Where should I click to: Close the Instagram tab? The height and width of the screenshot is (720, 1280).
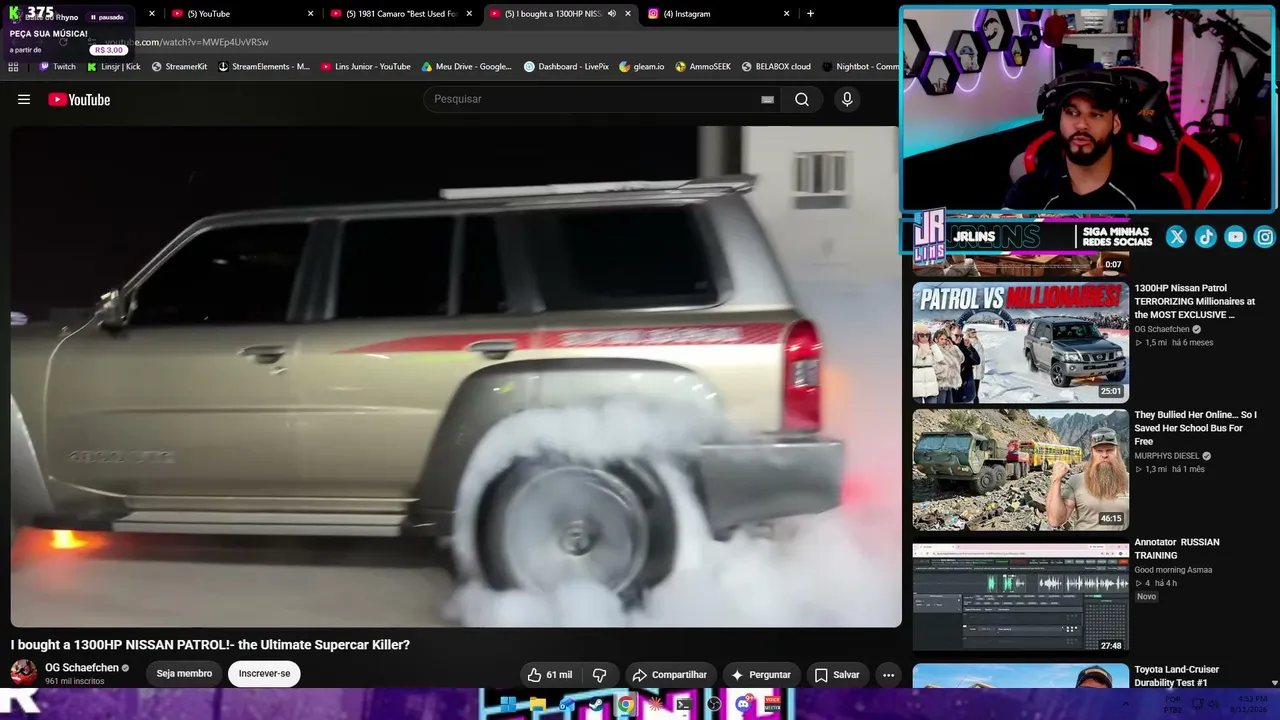point(786,14)
